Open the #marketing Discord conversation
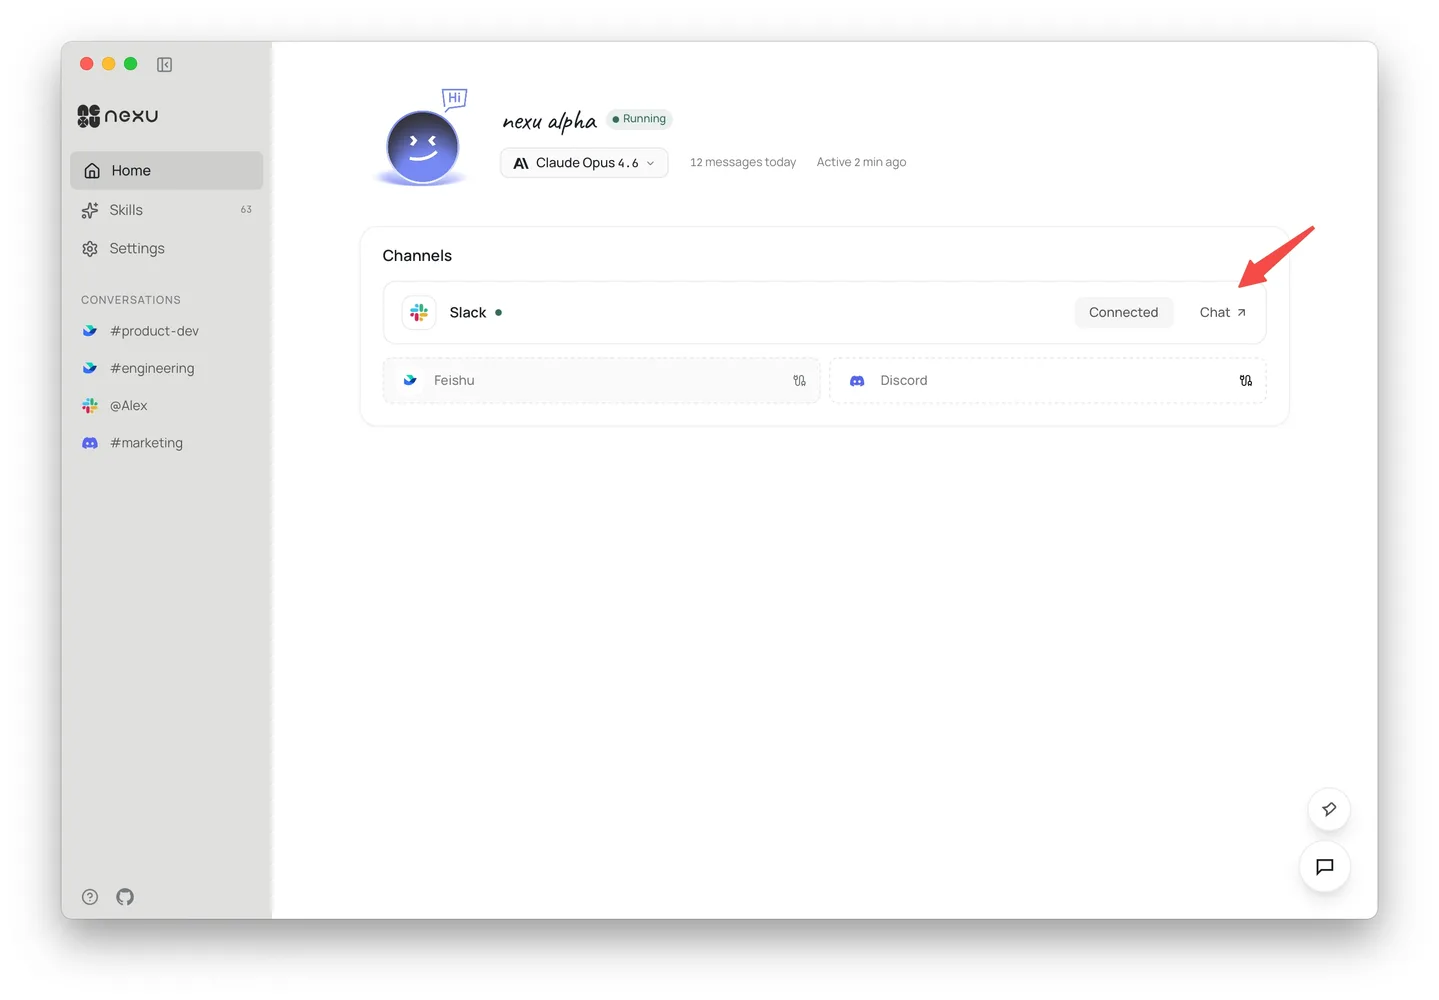This screenshot has height=1000, width=1439. click(146, 442)
